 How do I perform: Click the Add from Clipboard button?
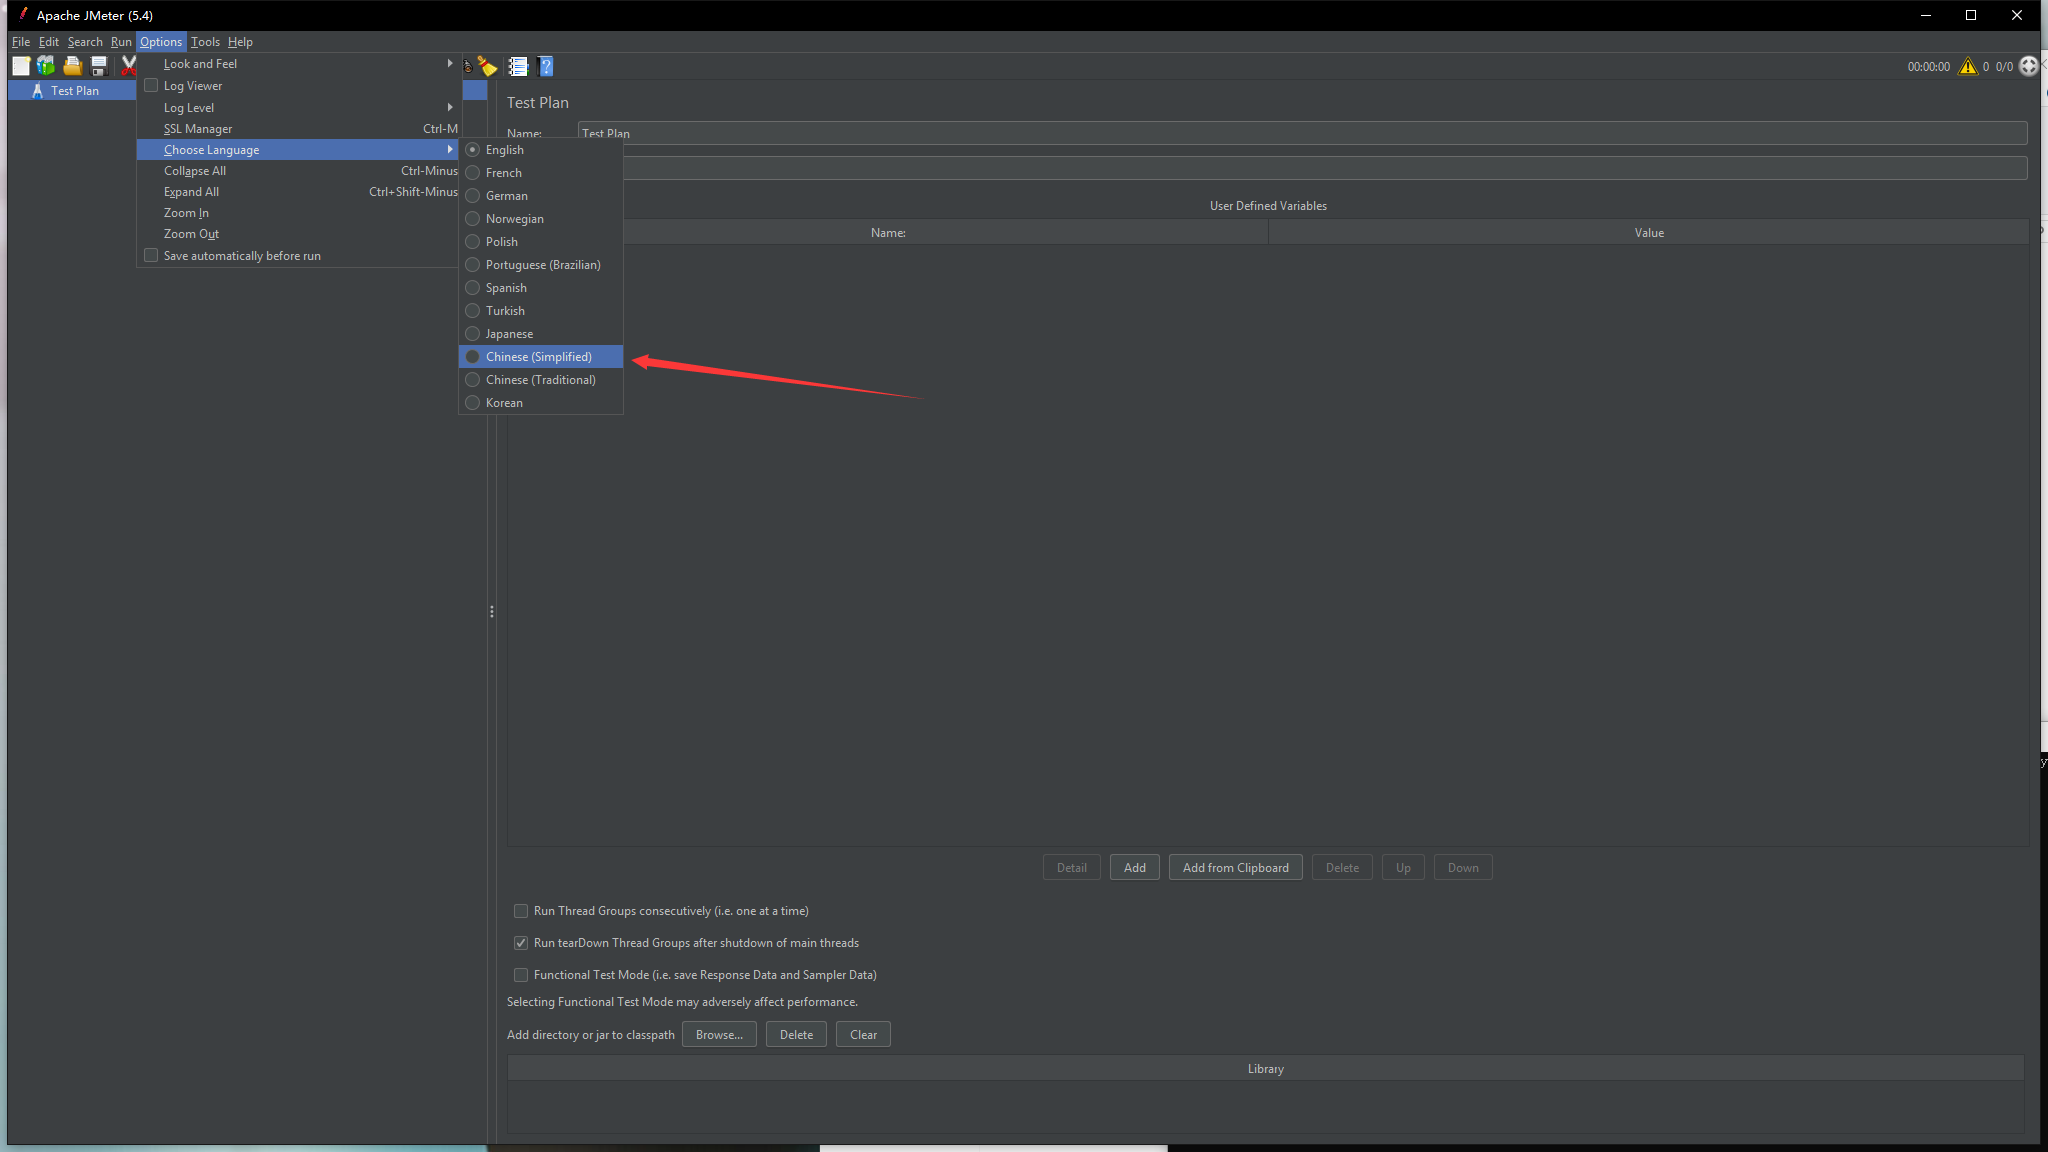[x=1235, y=868]
